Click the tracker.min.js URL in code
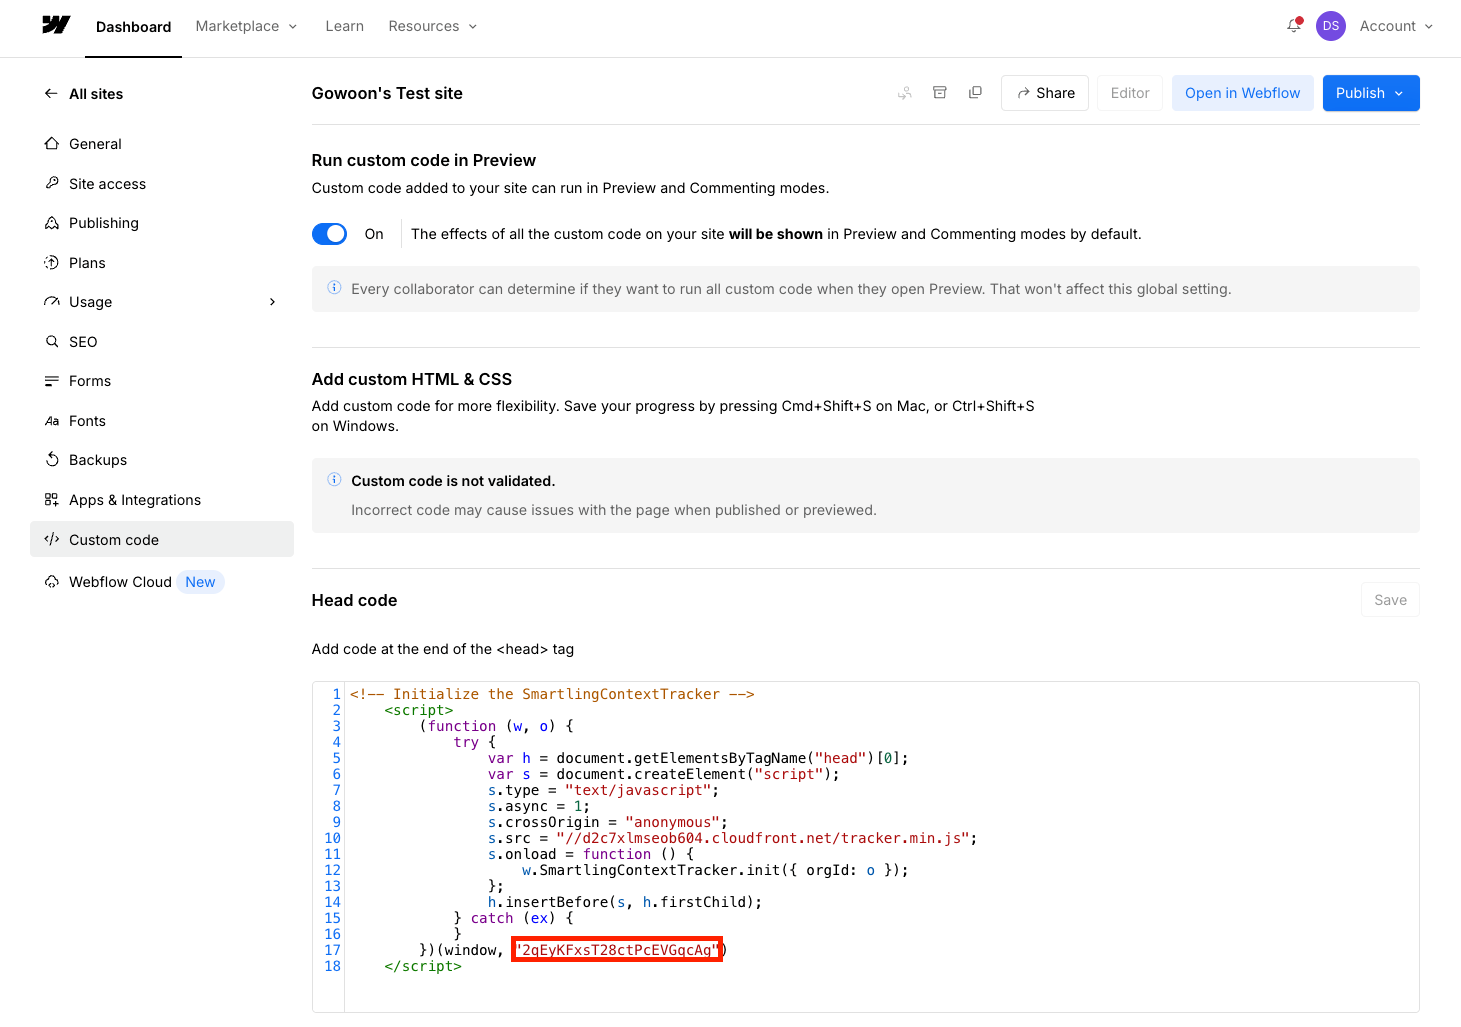The image size is (1461, 1027). point(763,838)
